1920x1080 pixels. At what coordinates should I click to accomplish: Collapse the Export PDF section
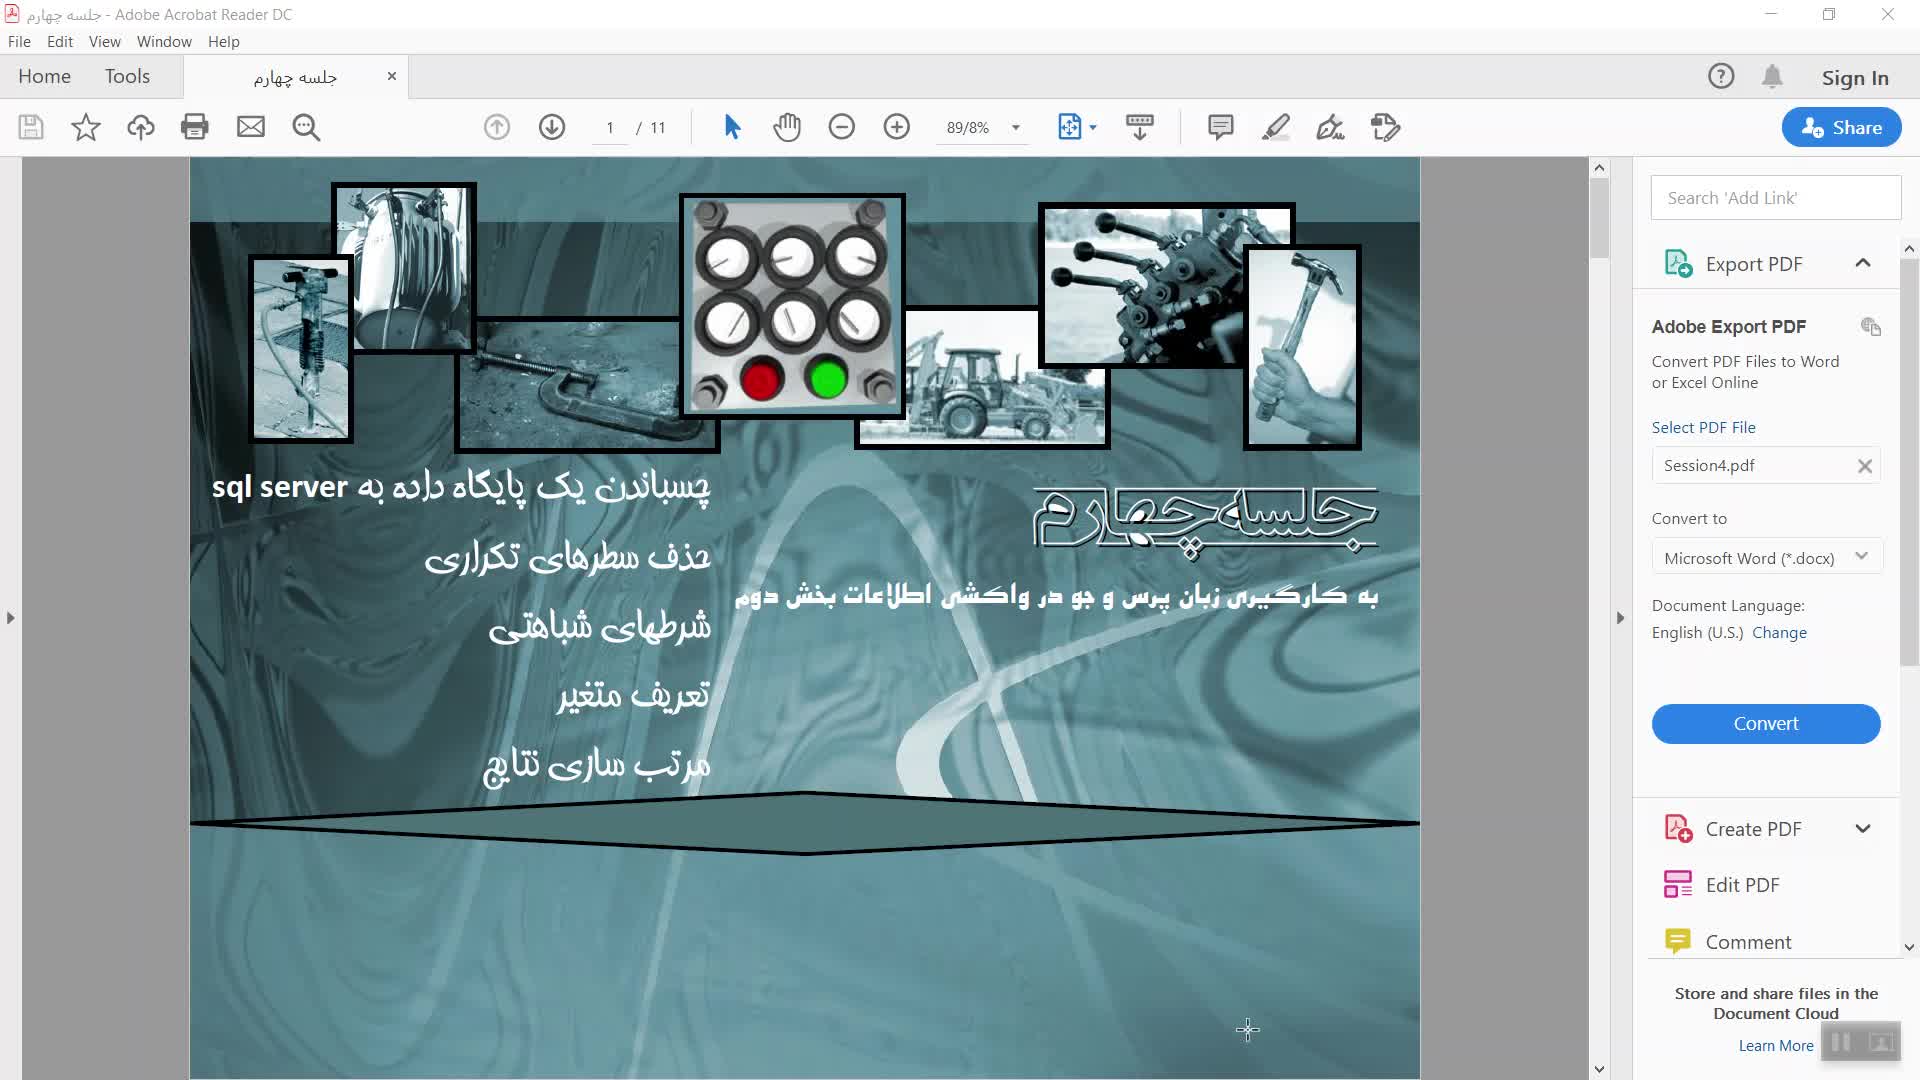point(1862,264)
